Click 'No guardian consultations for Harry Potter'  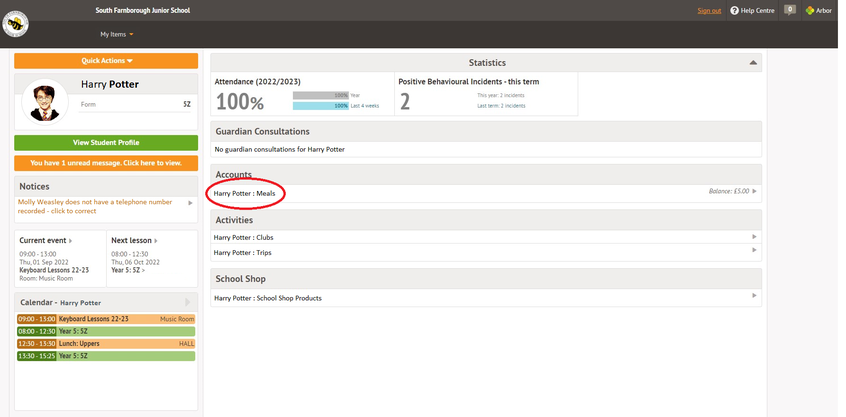[x=279, y=149]
